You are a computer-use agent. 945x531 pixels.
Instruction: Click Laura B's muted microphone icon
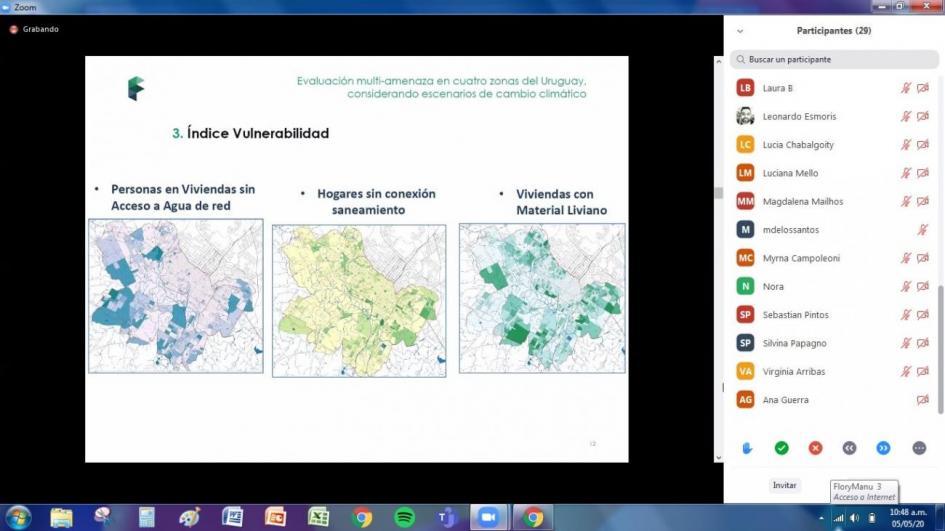pos(905,88)
